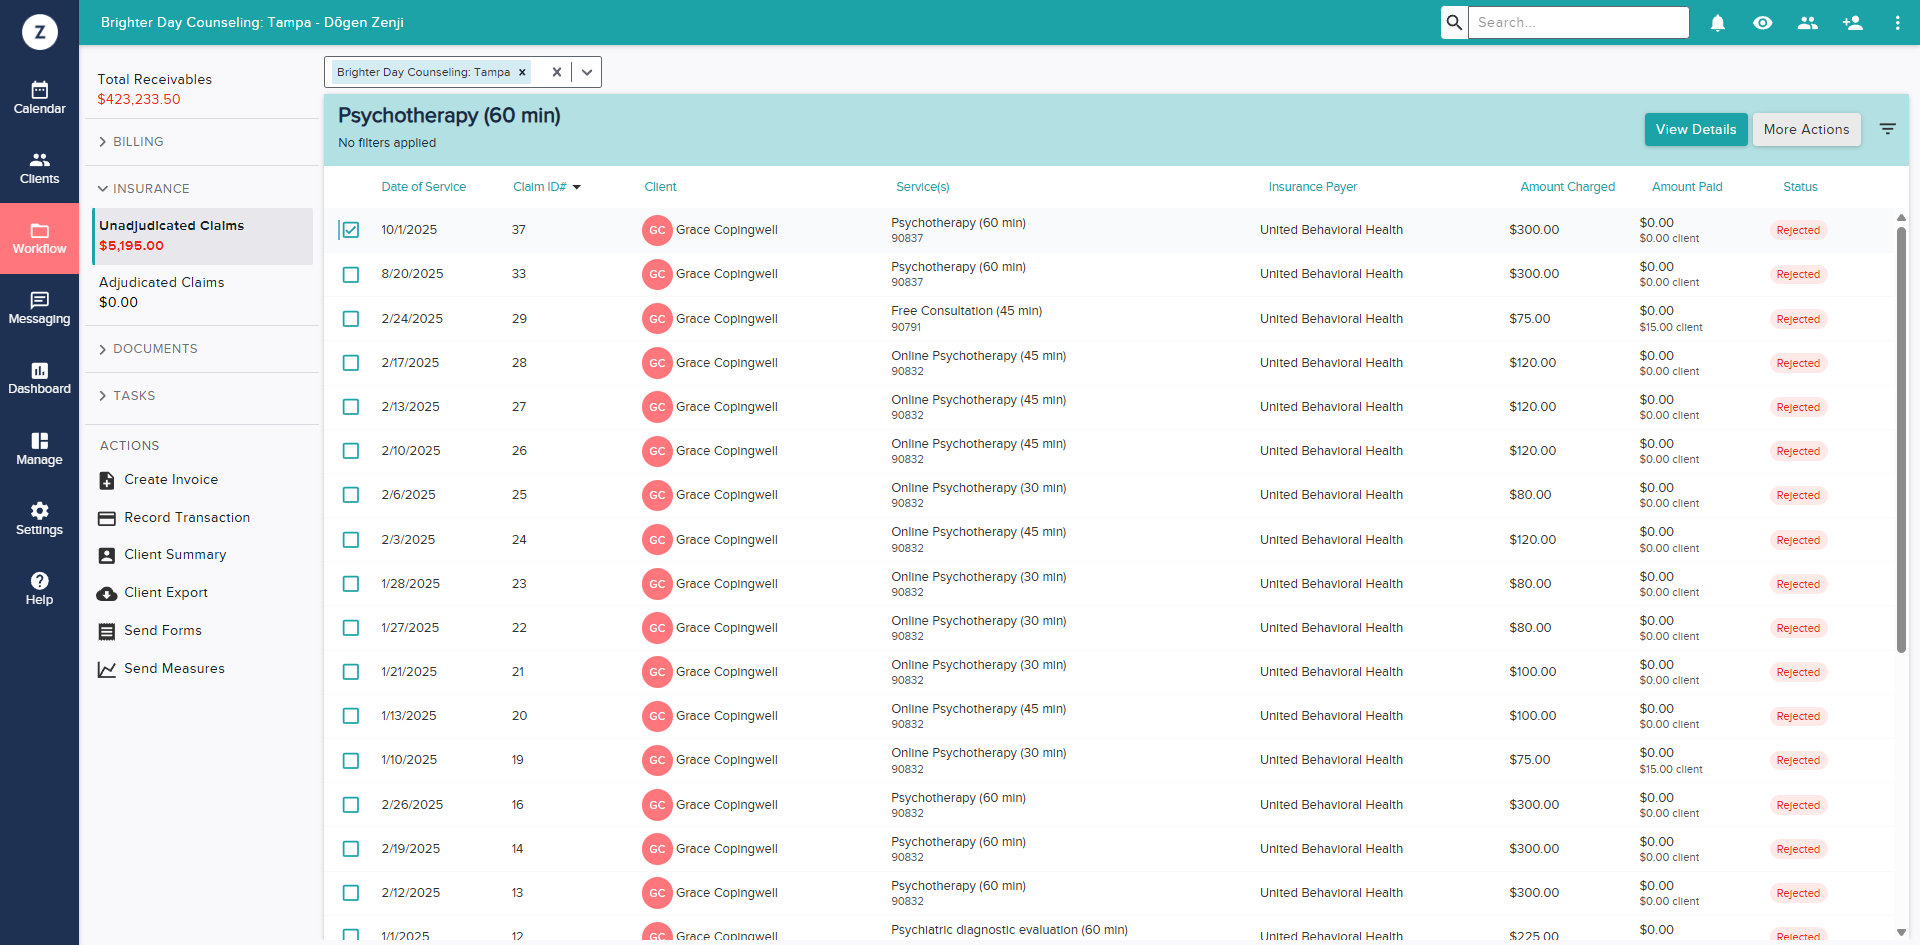Open the More Actions button
Viewport: 1920px width, 945px height.
pos(1806,130)
